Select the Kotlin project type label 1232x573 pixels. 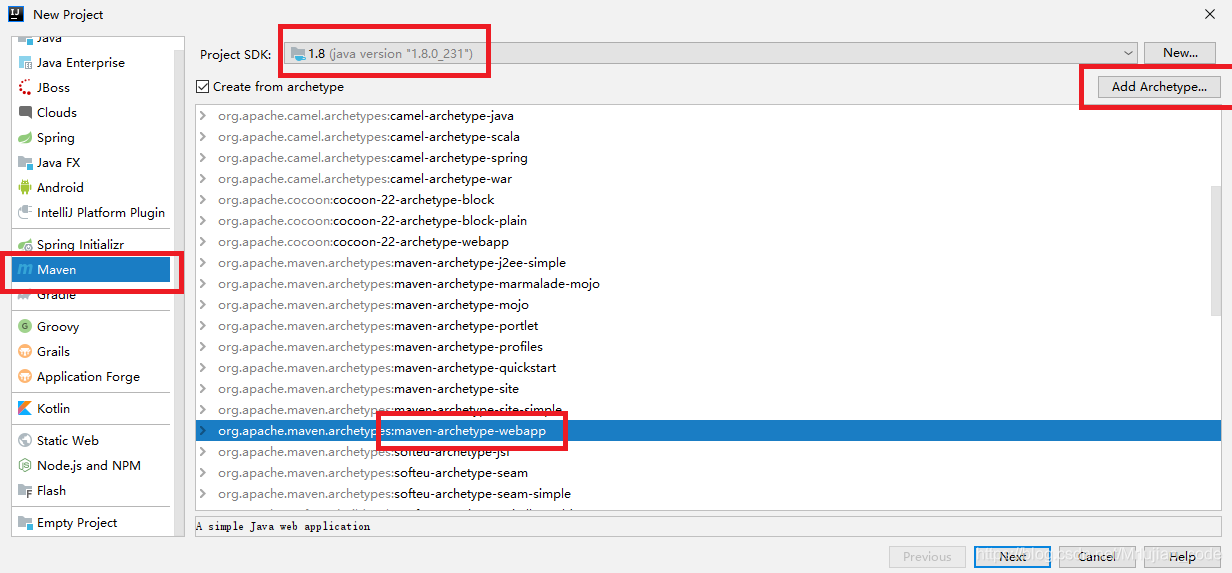point(53,409)
